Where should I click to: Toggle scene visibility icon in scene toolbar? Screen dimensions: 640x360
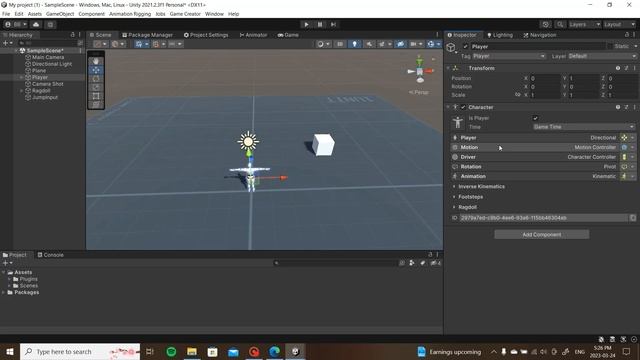pyautogui.click(x=400, y=44)
